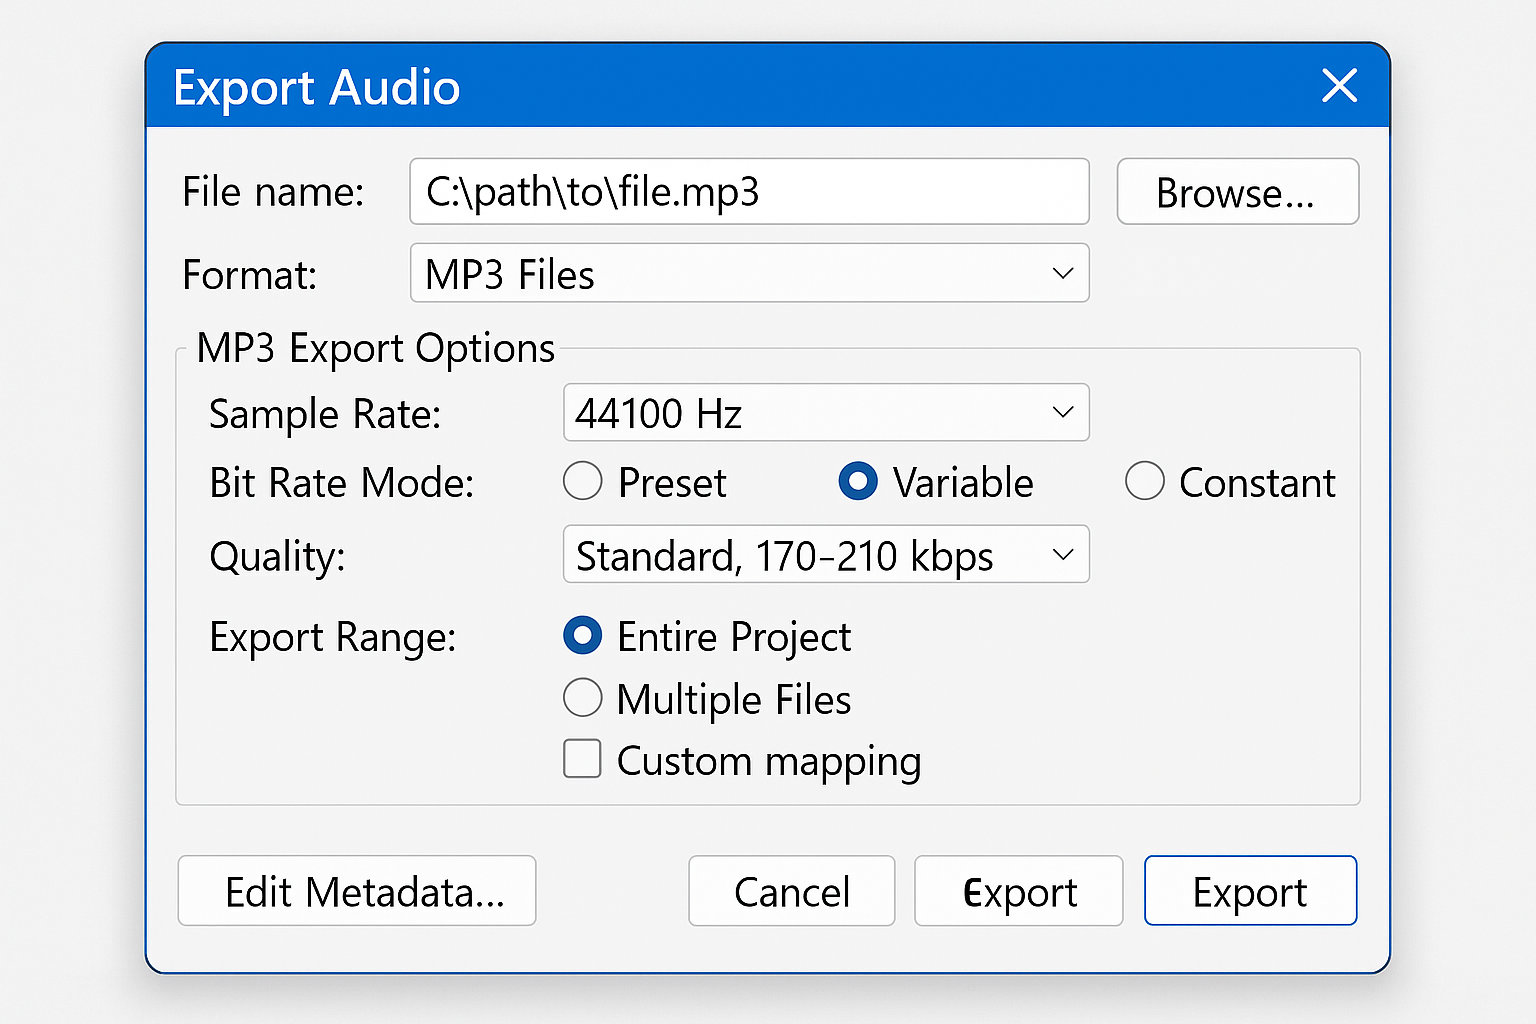Click the Sample Rate dropdown chevron
Image resolution: width=1536 pixels, height=1024 pixels.
[1063, 412]
